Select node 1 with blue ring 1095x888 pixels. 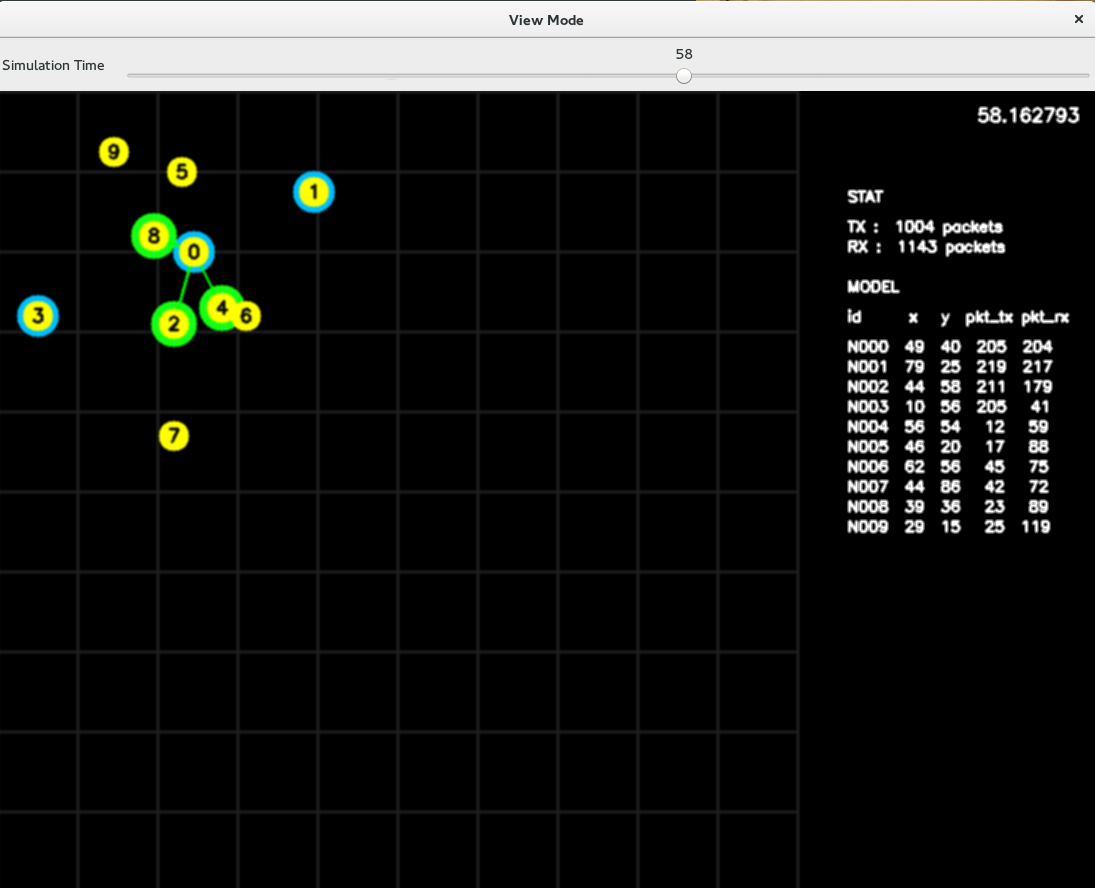pos(314,192)
